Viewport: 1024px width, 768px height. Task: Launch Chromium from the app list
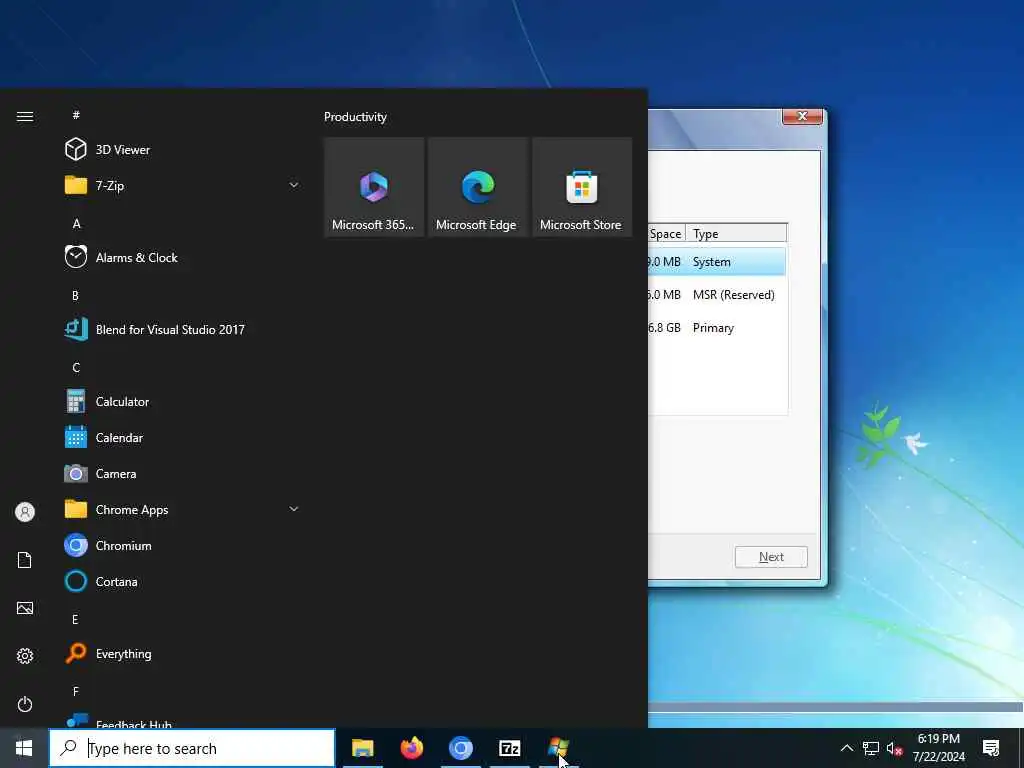(183, 545)
